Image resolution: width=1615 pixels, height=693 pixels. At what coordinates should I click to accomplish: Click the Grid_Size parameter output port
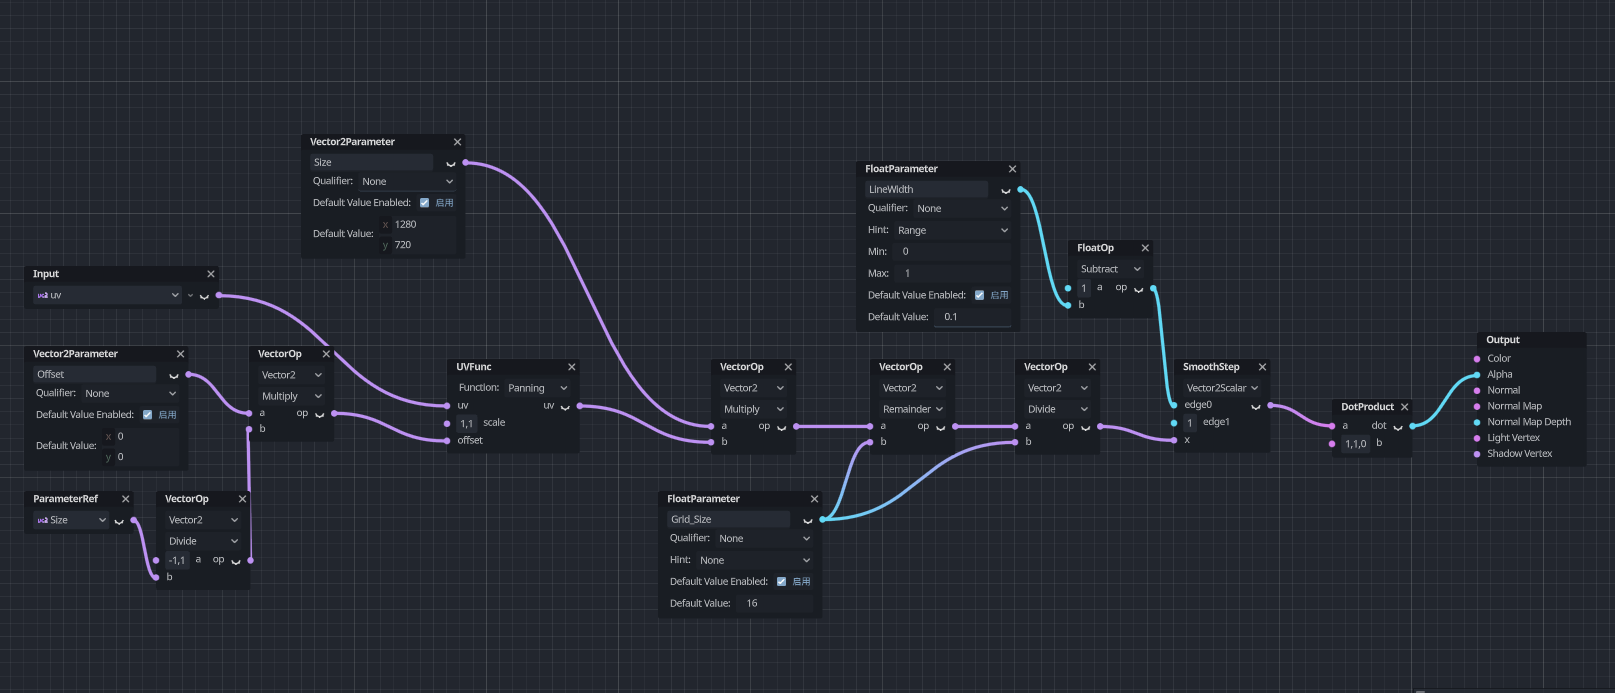point(822,519)
